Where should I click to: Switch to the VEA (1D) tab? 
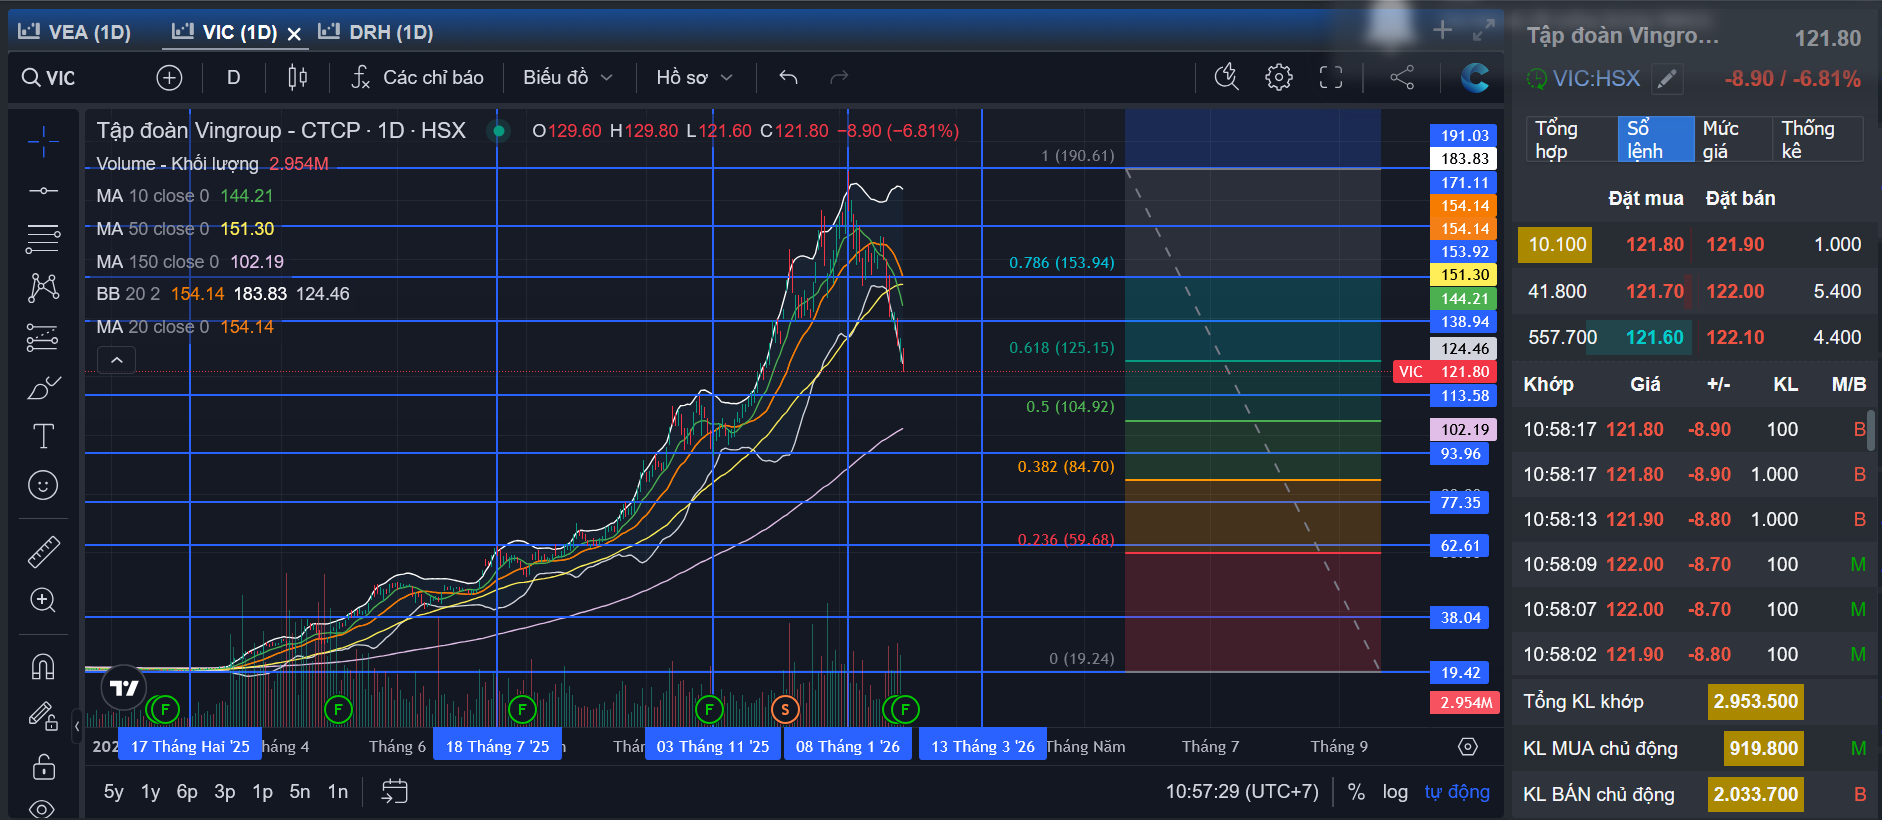click(75, 32)
